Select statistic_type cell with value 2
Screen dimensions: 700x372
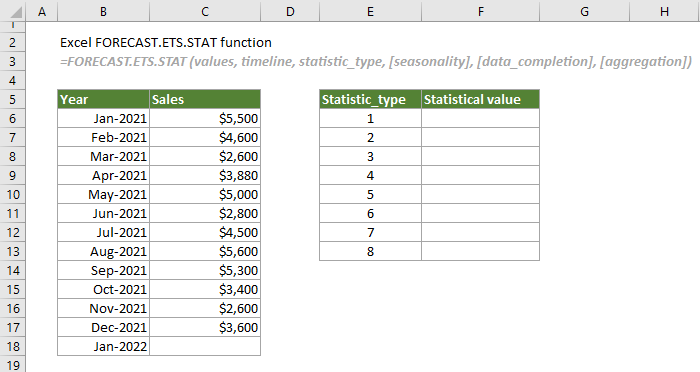point(370,137)
